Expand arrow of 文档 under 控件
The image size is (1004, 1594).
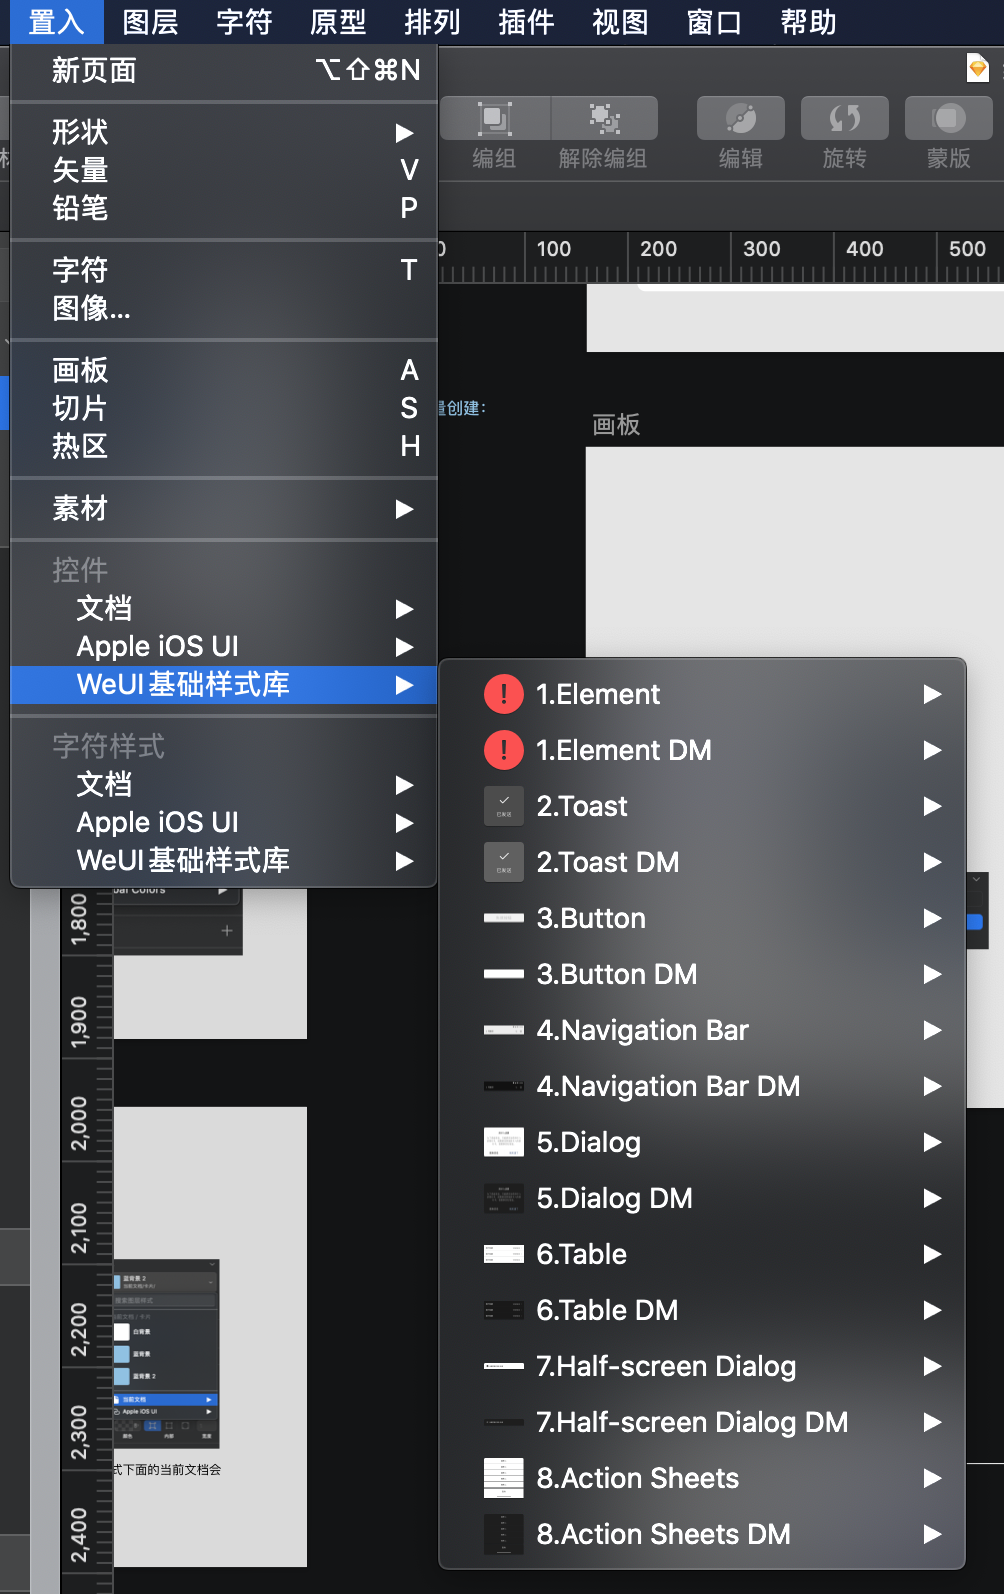coord(404,609)
